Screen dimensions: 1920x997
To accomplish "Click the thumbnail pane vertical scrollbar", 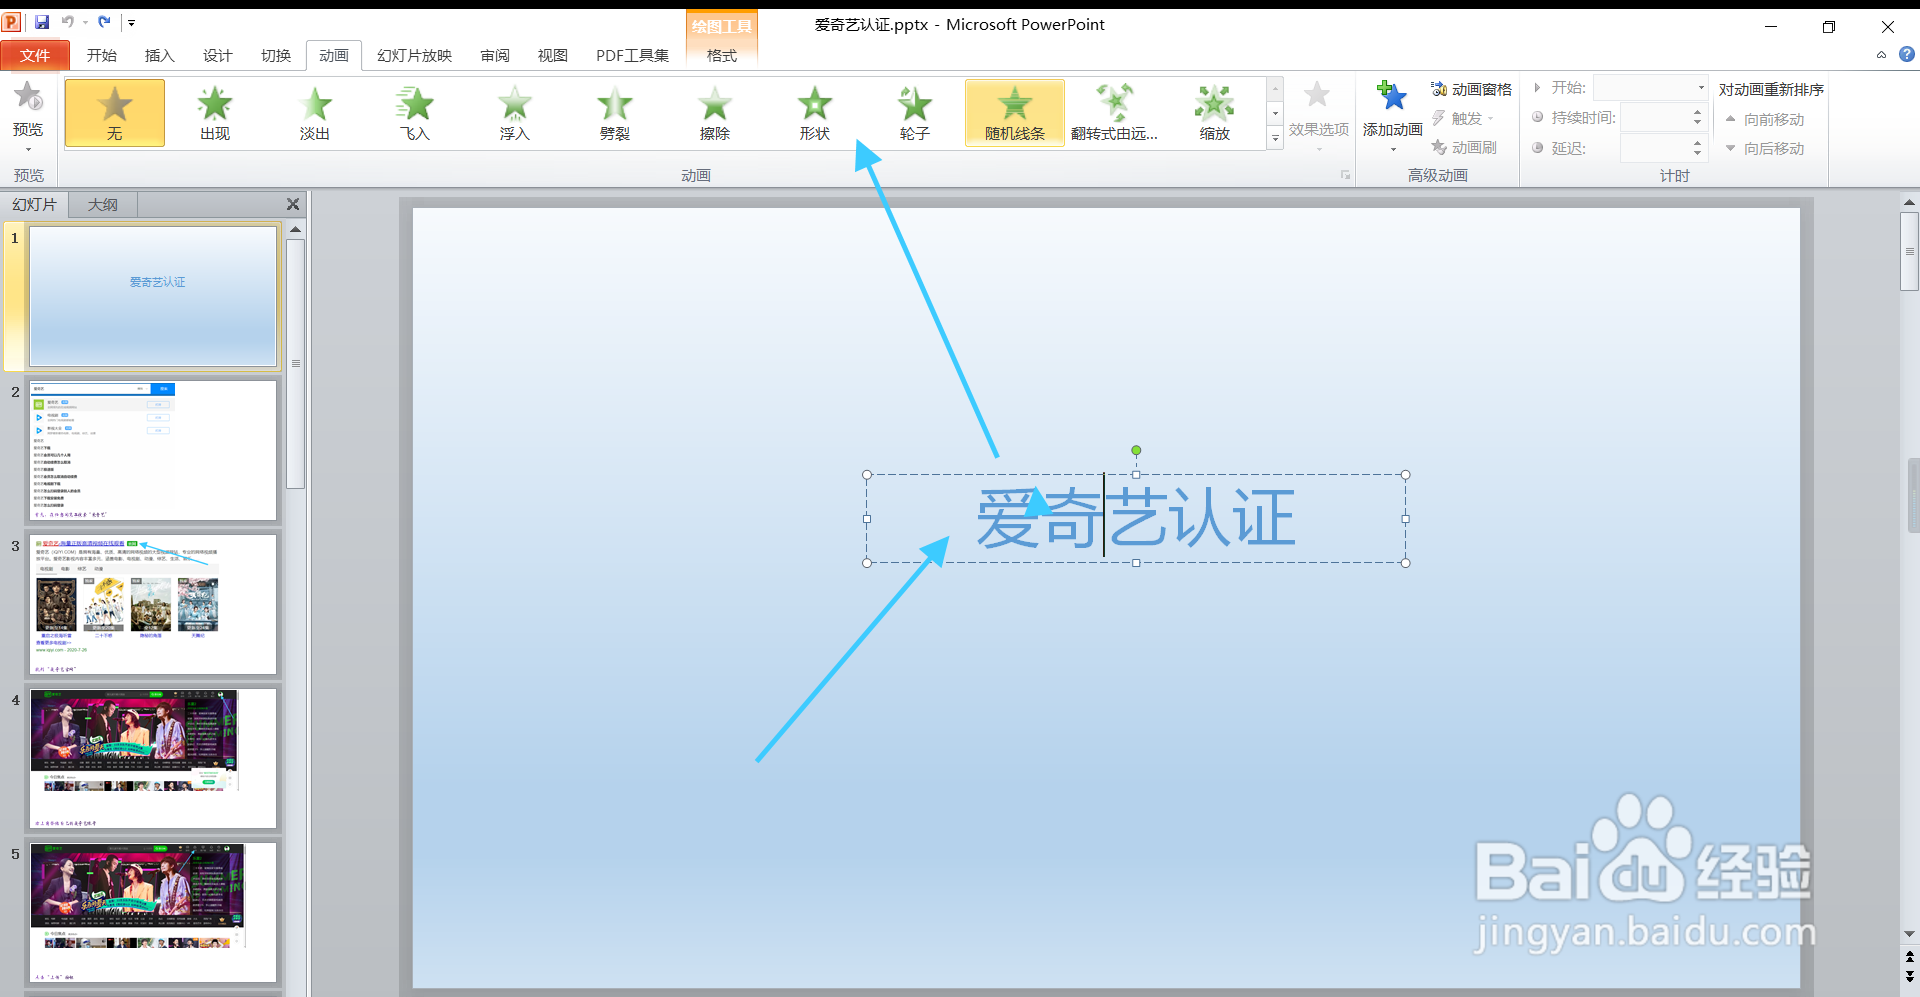I will (296, 364).
